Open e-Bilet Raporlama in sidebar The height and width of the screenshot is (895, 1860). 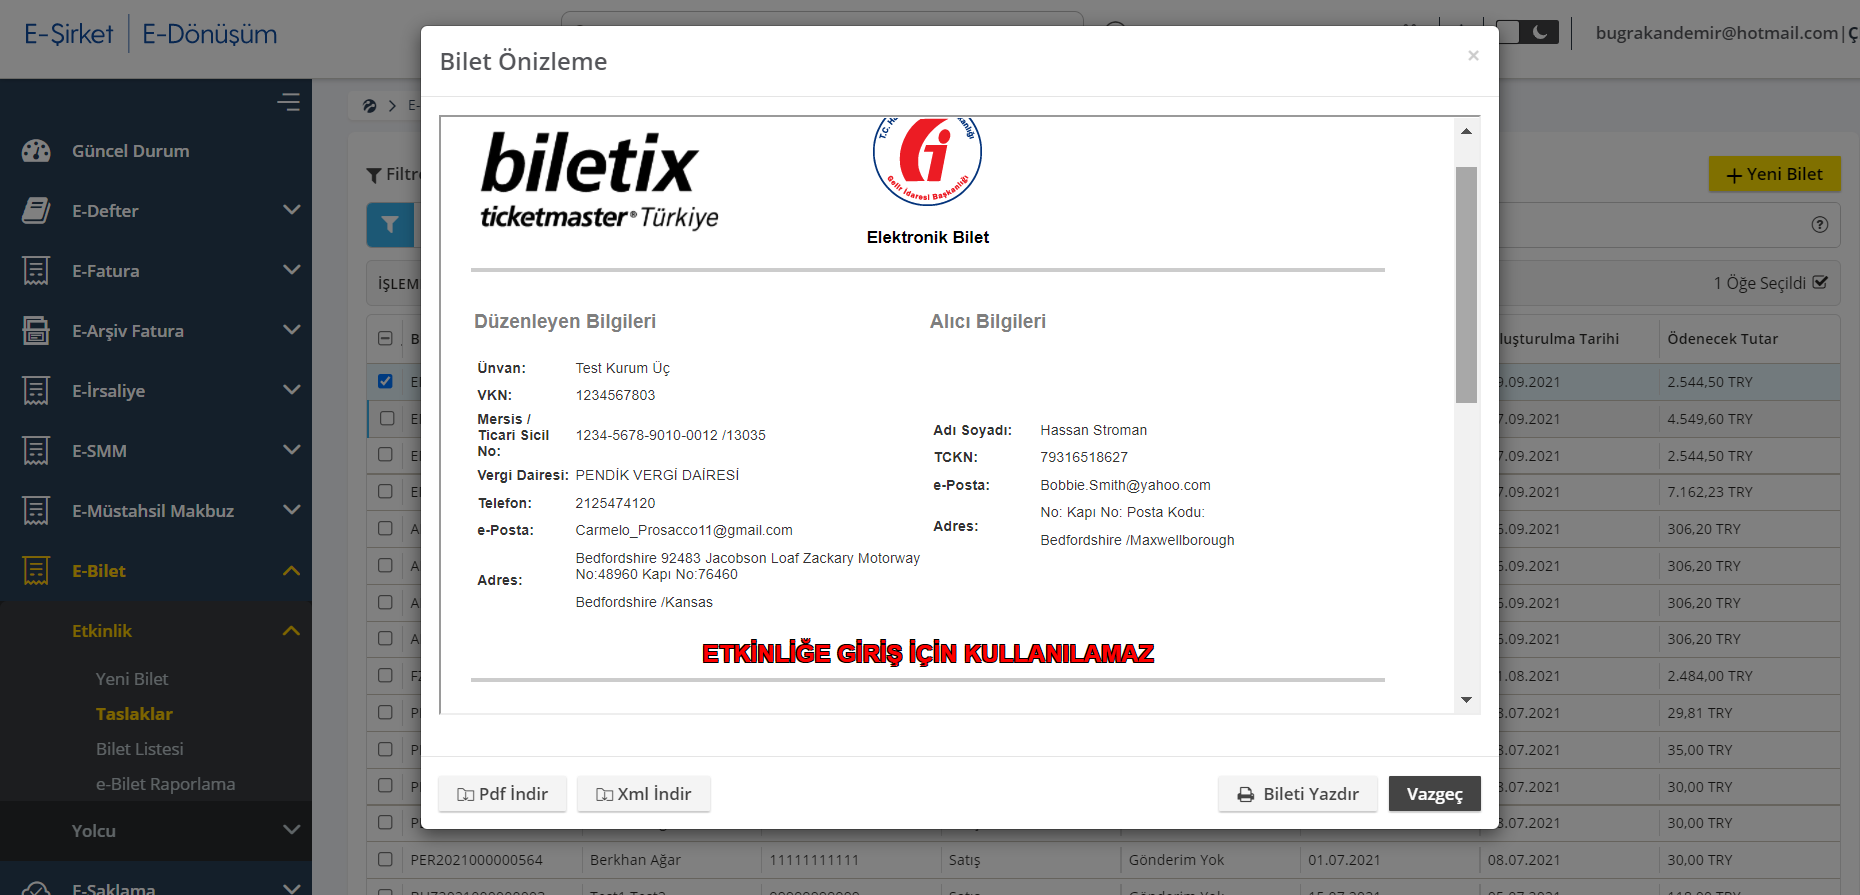point(166,784)
